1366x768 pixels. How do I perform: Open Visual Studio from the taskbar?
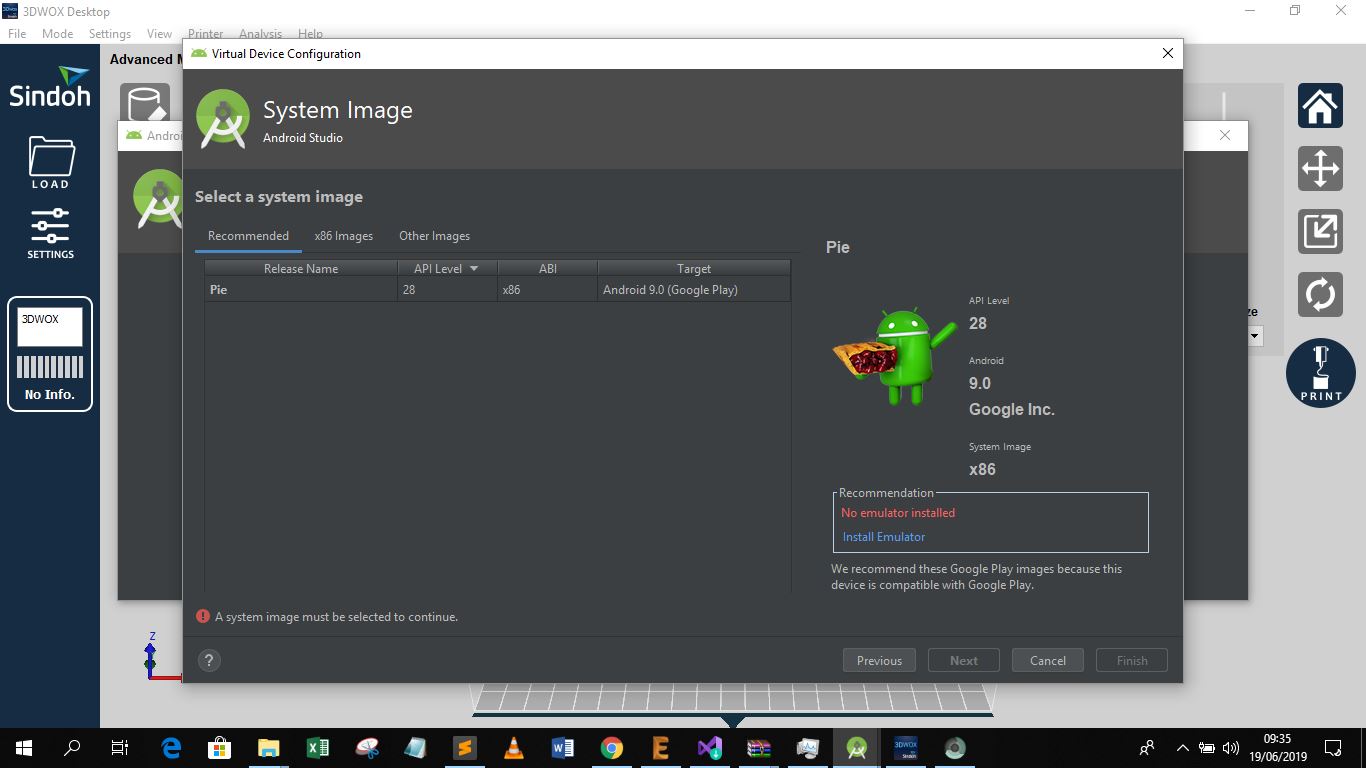[x=709, y=748]
